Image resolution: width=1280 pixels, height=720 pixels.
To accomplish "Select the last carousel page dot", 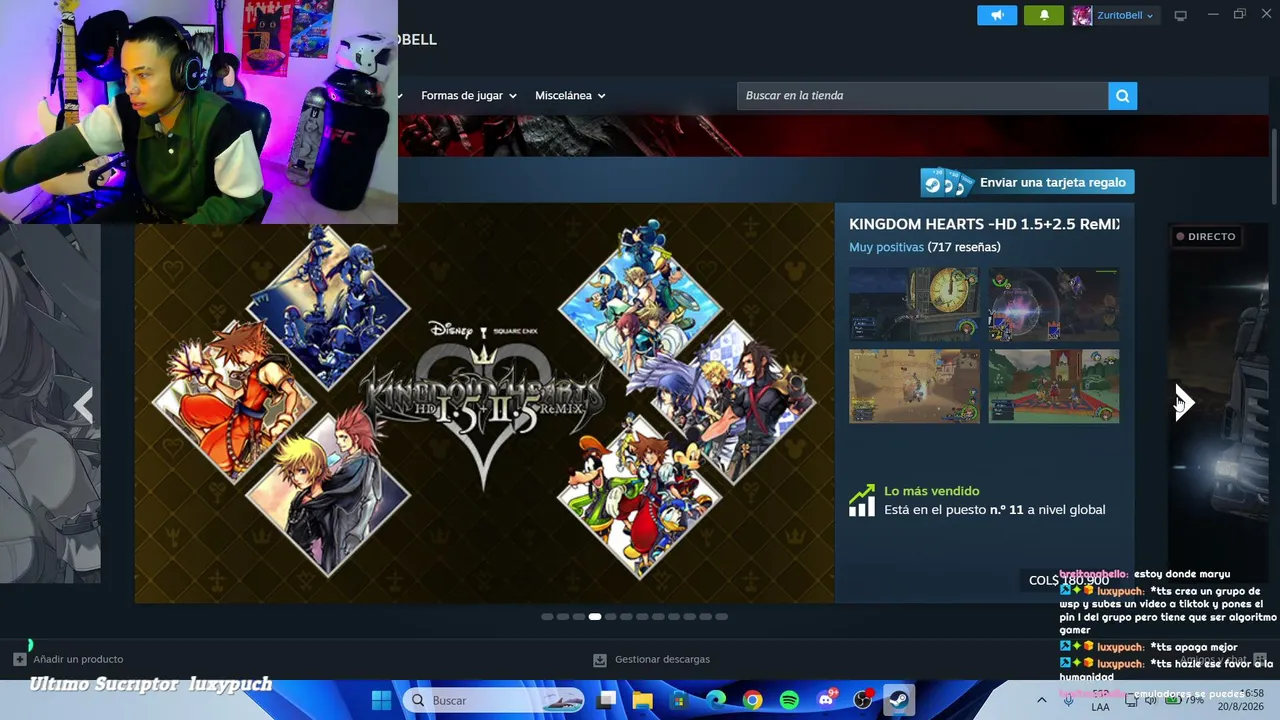I will 722,617.
